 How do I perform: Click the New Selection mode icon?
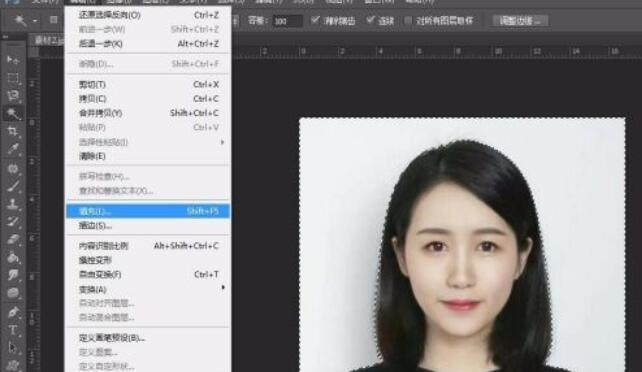(54, 20)
